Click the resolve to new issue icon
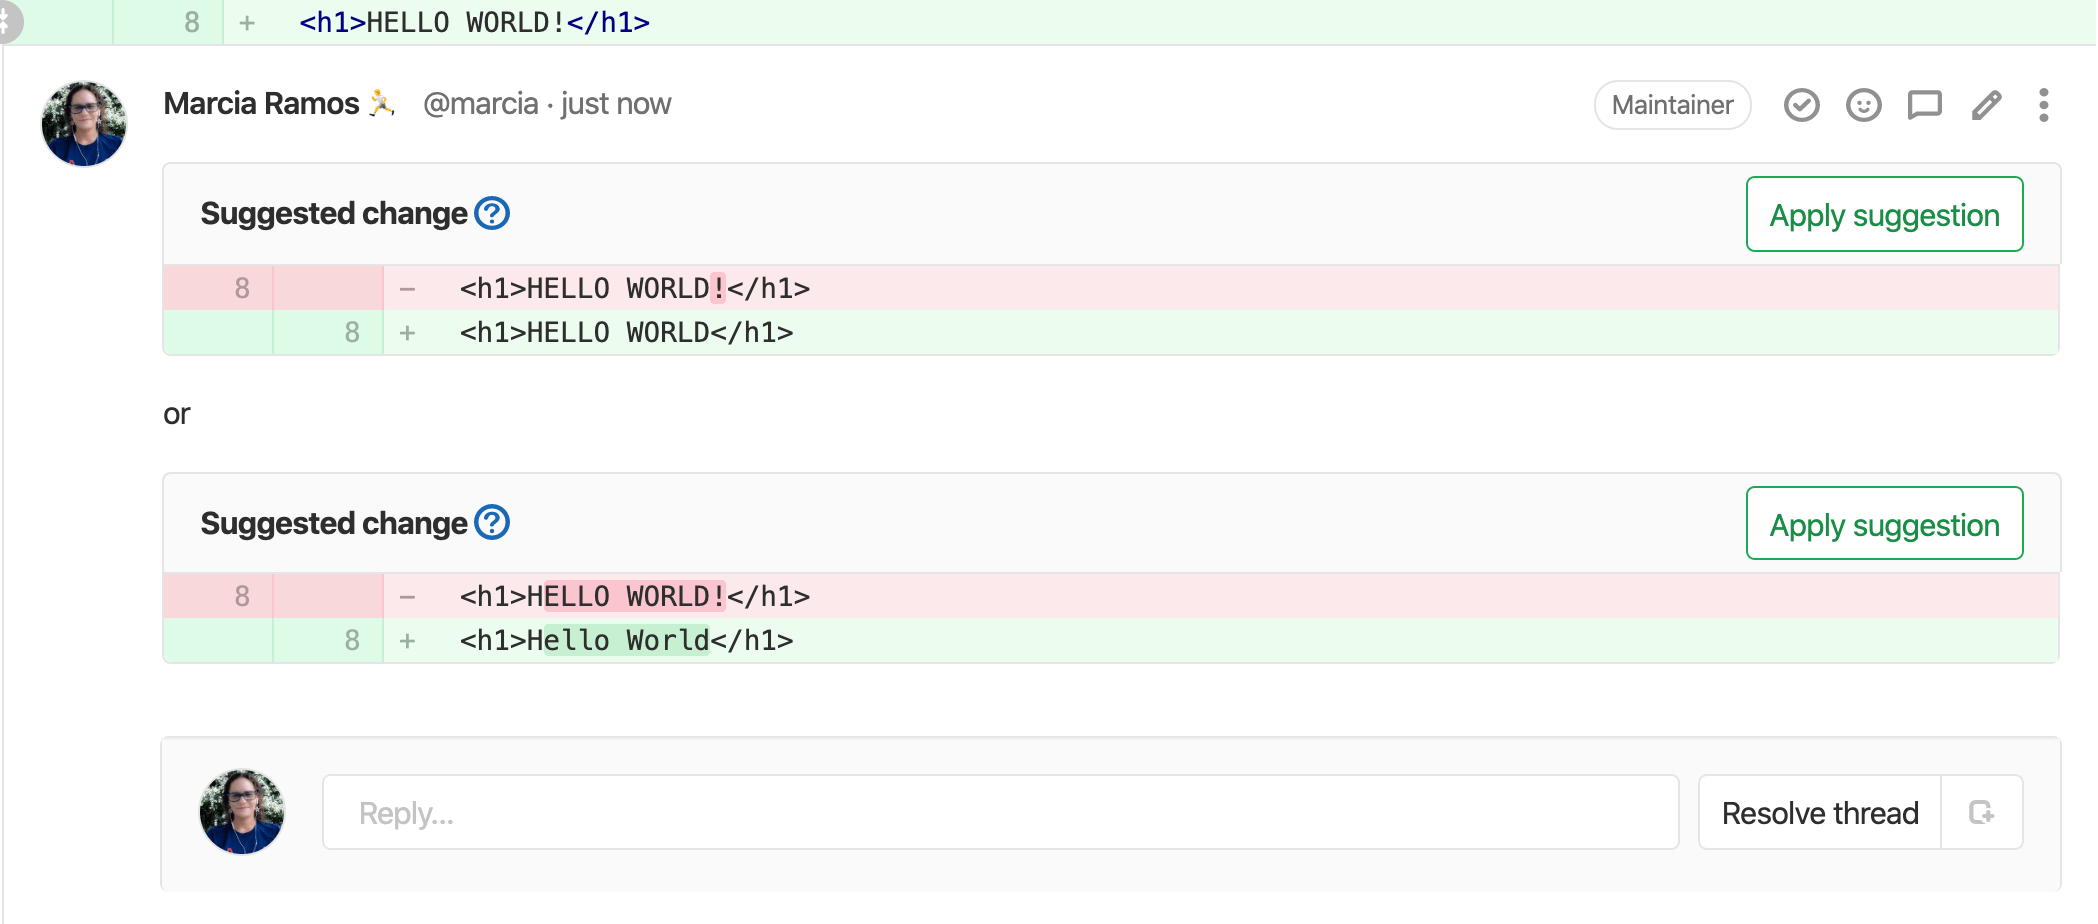The width and height of the screenshot is (2098, 924). tap(1981, 812)
